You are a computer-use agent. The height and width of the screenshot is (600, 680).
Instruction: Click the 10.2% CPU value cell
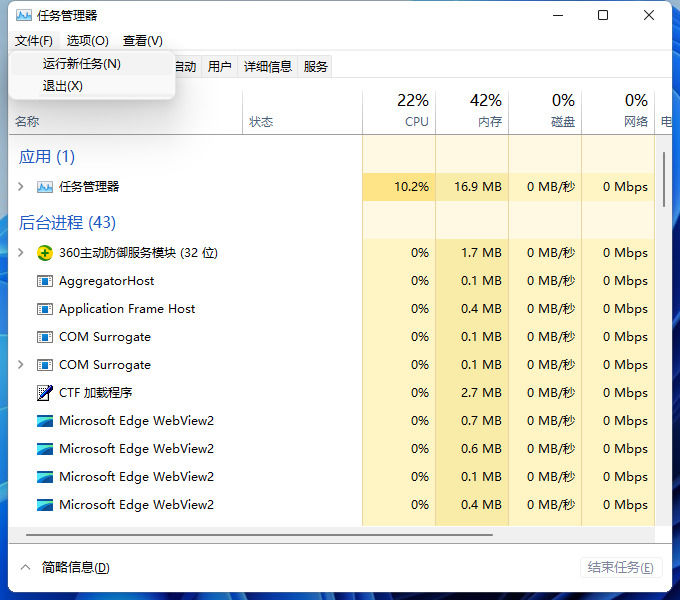399,187
